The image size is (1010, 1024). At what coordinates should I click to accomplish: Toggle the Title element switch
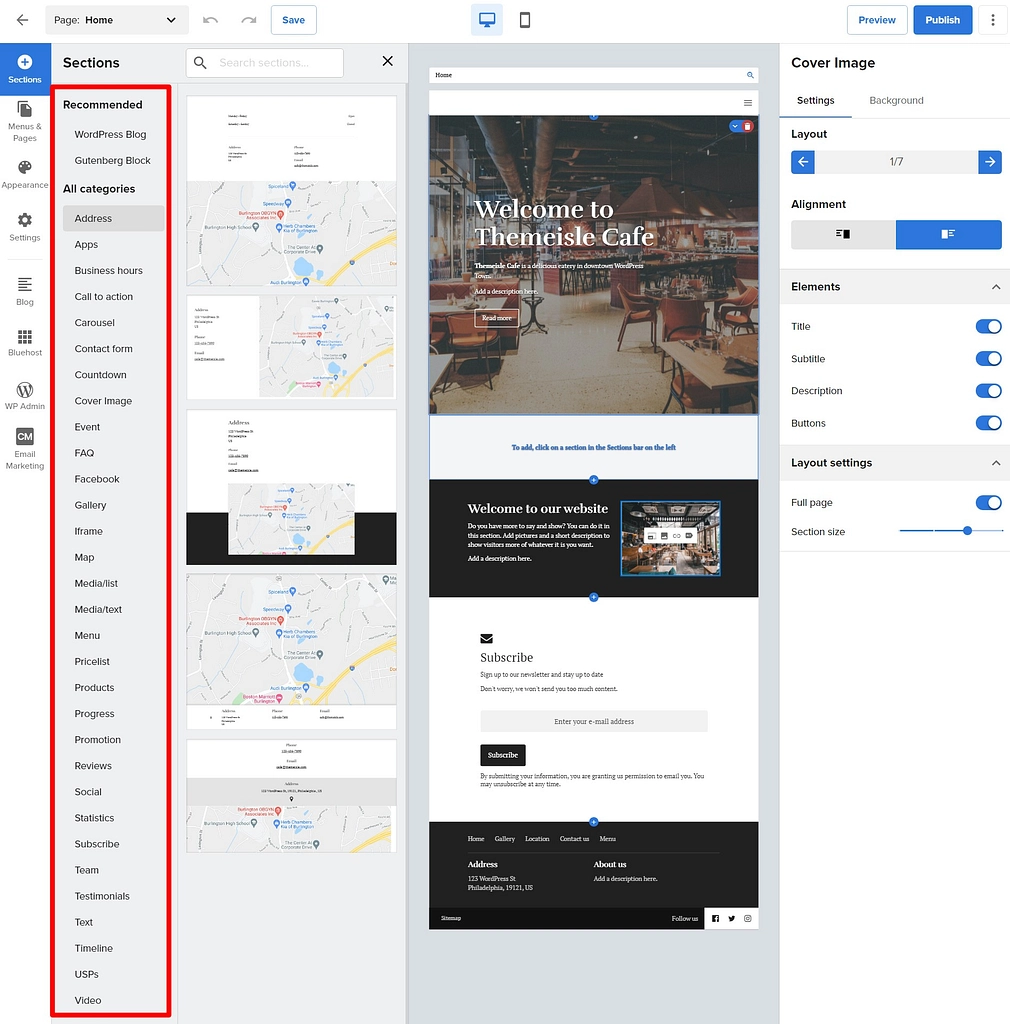click(x=988, y=326)
